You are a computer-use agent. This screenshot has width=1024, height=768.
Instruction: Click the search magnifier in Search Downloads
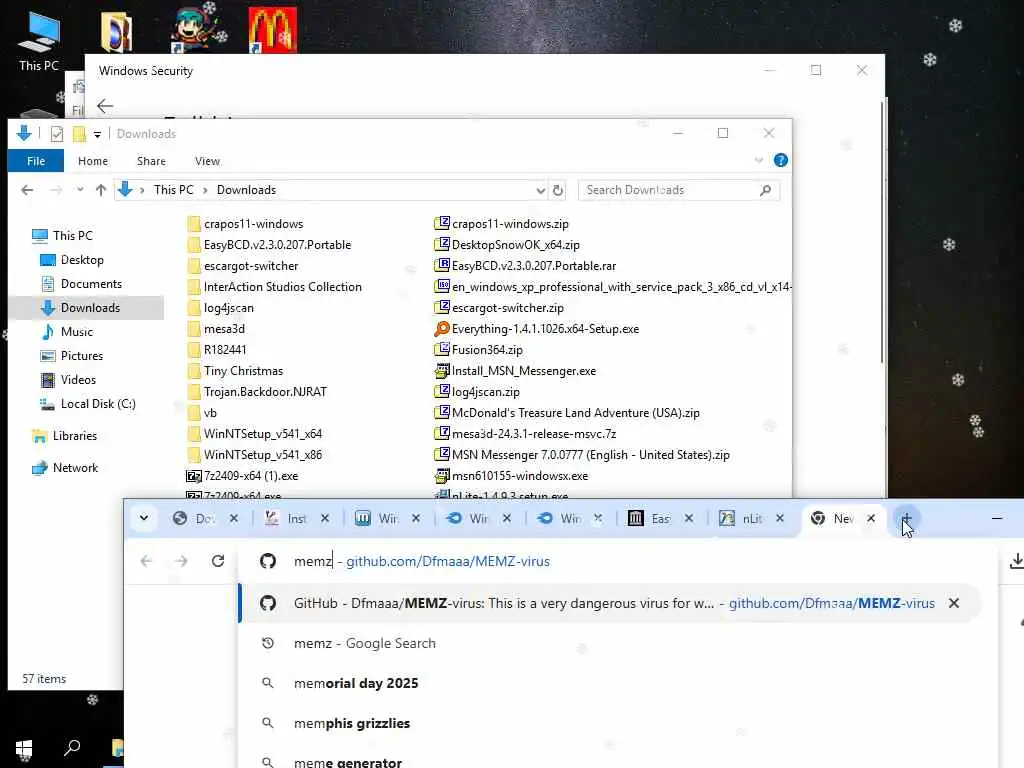click(765, 190)
